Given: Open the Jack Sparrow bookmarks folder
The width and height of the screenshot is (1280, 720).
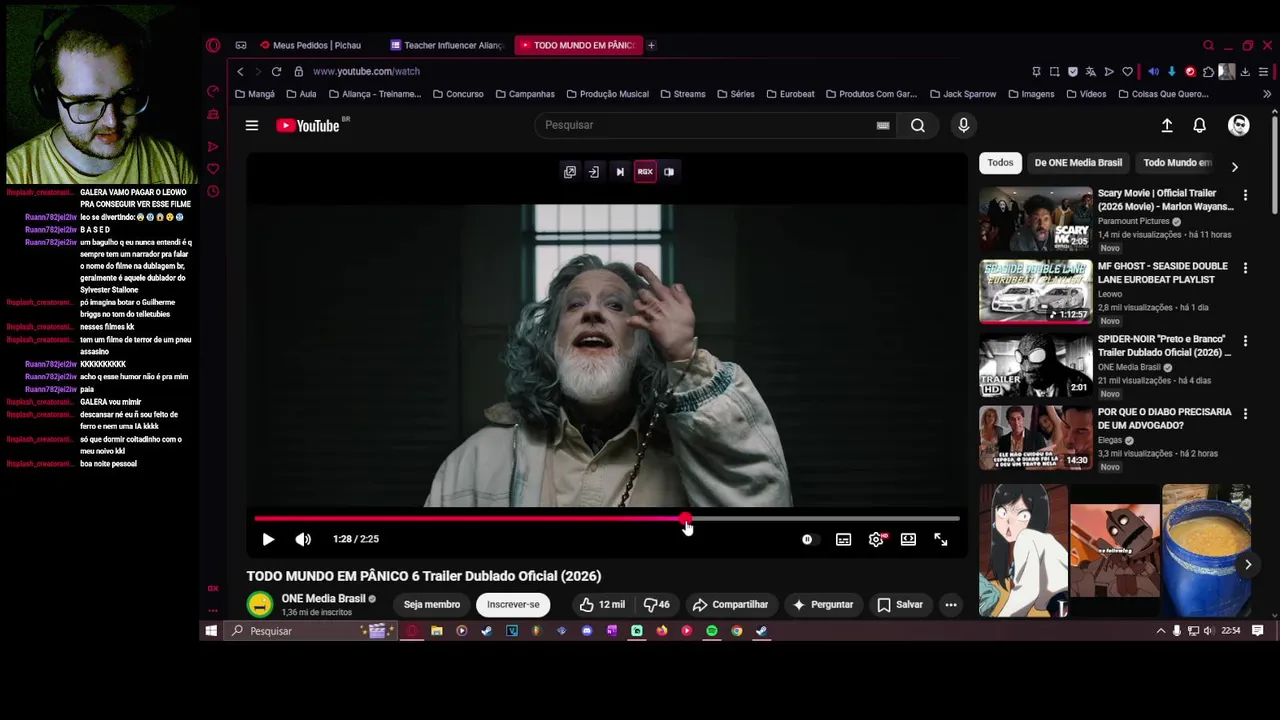Looking at the screenshot, I should click(963, 94).
